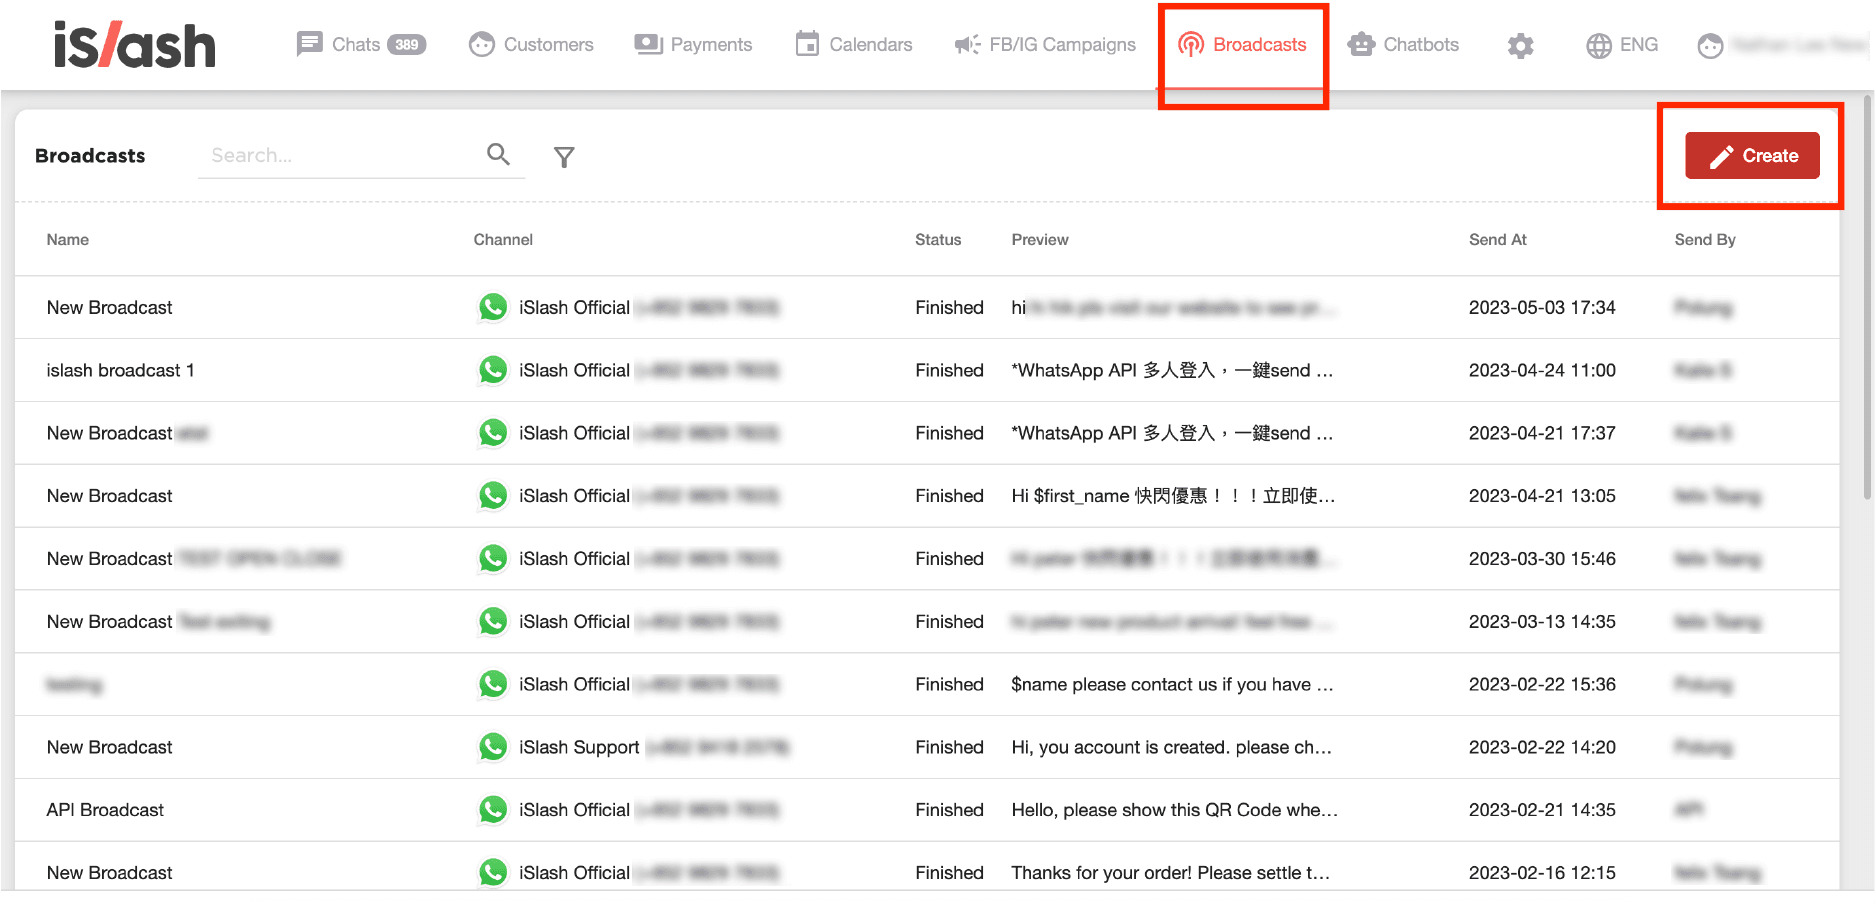Click WhatsApp icon in iSlash Support row
The height and width of the screenshot is (903, 1875).
point(492,747)
